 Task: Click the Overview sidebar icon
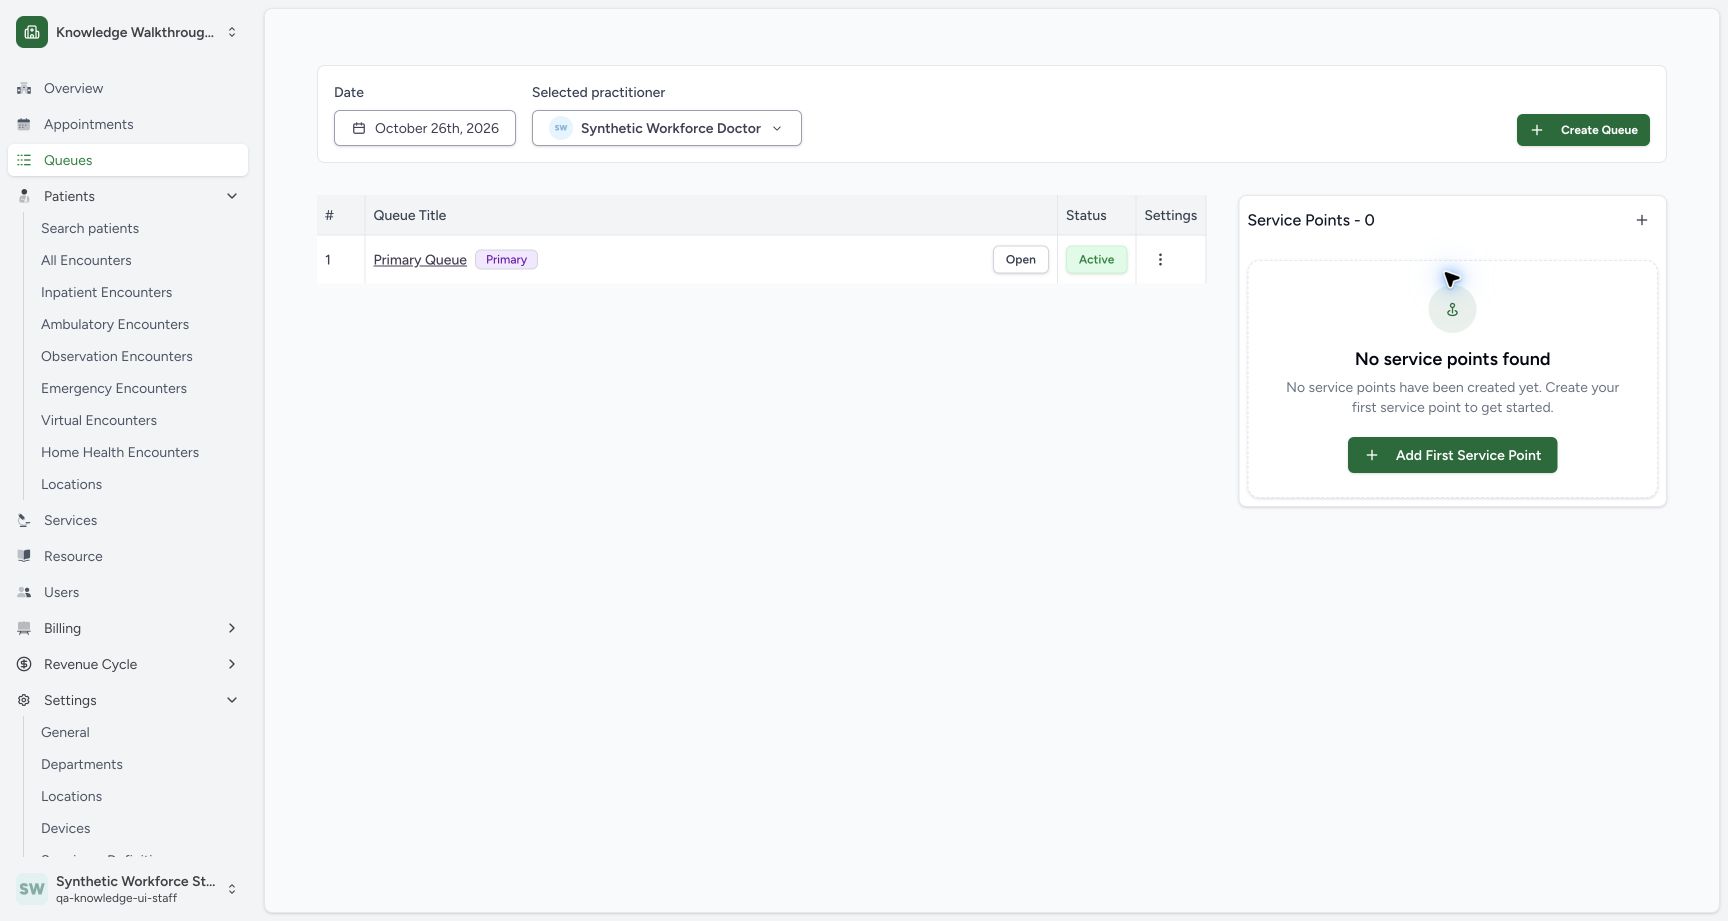click(24, 88)
